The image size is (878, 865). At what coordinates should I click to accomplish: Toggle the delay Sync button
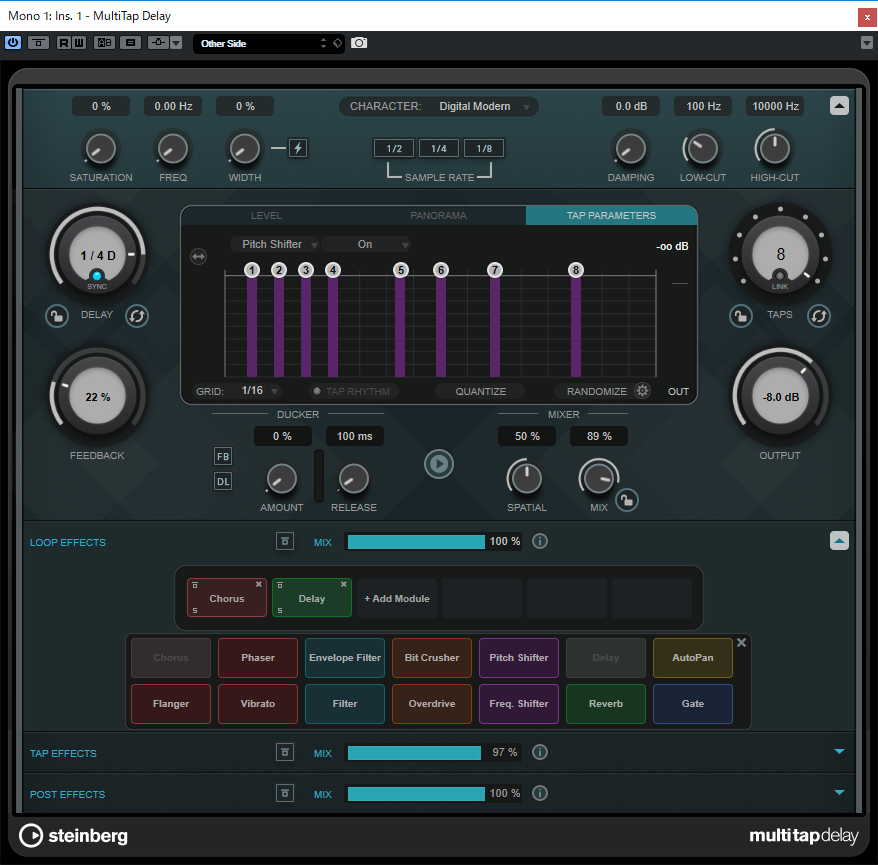click(97, 276)
